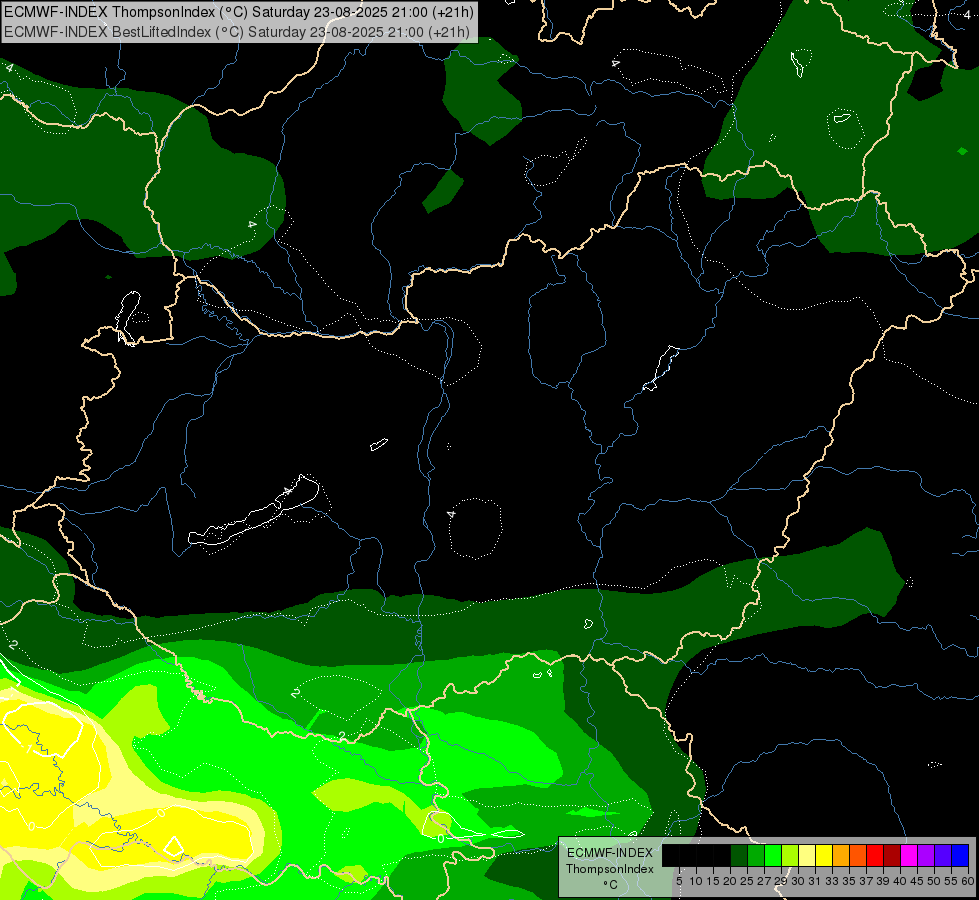Click the BestLiftedIndex title line at top
Screen dimensions: 979x900
[237, 32]
